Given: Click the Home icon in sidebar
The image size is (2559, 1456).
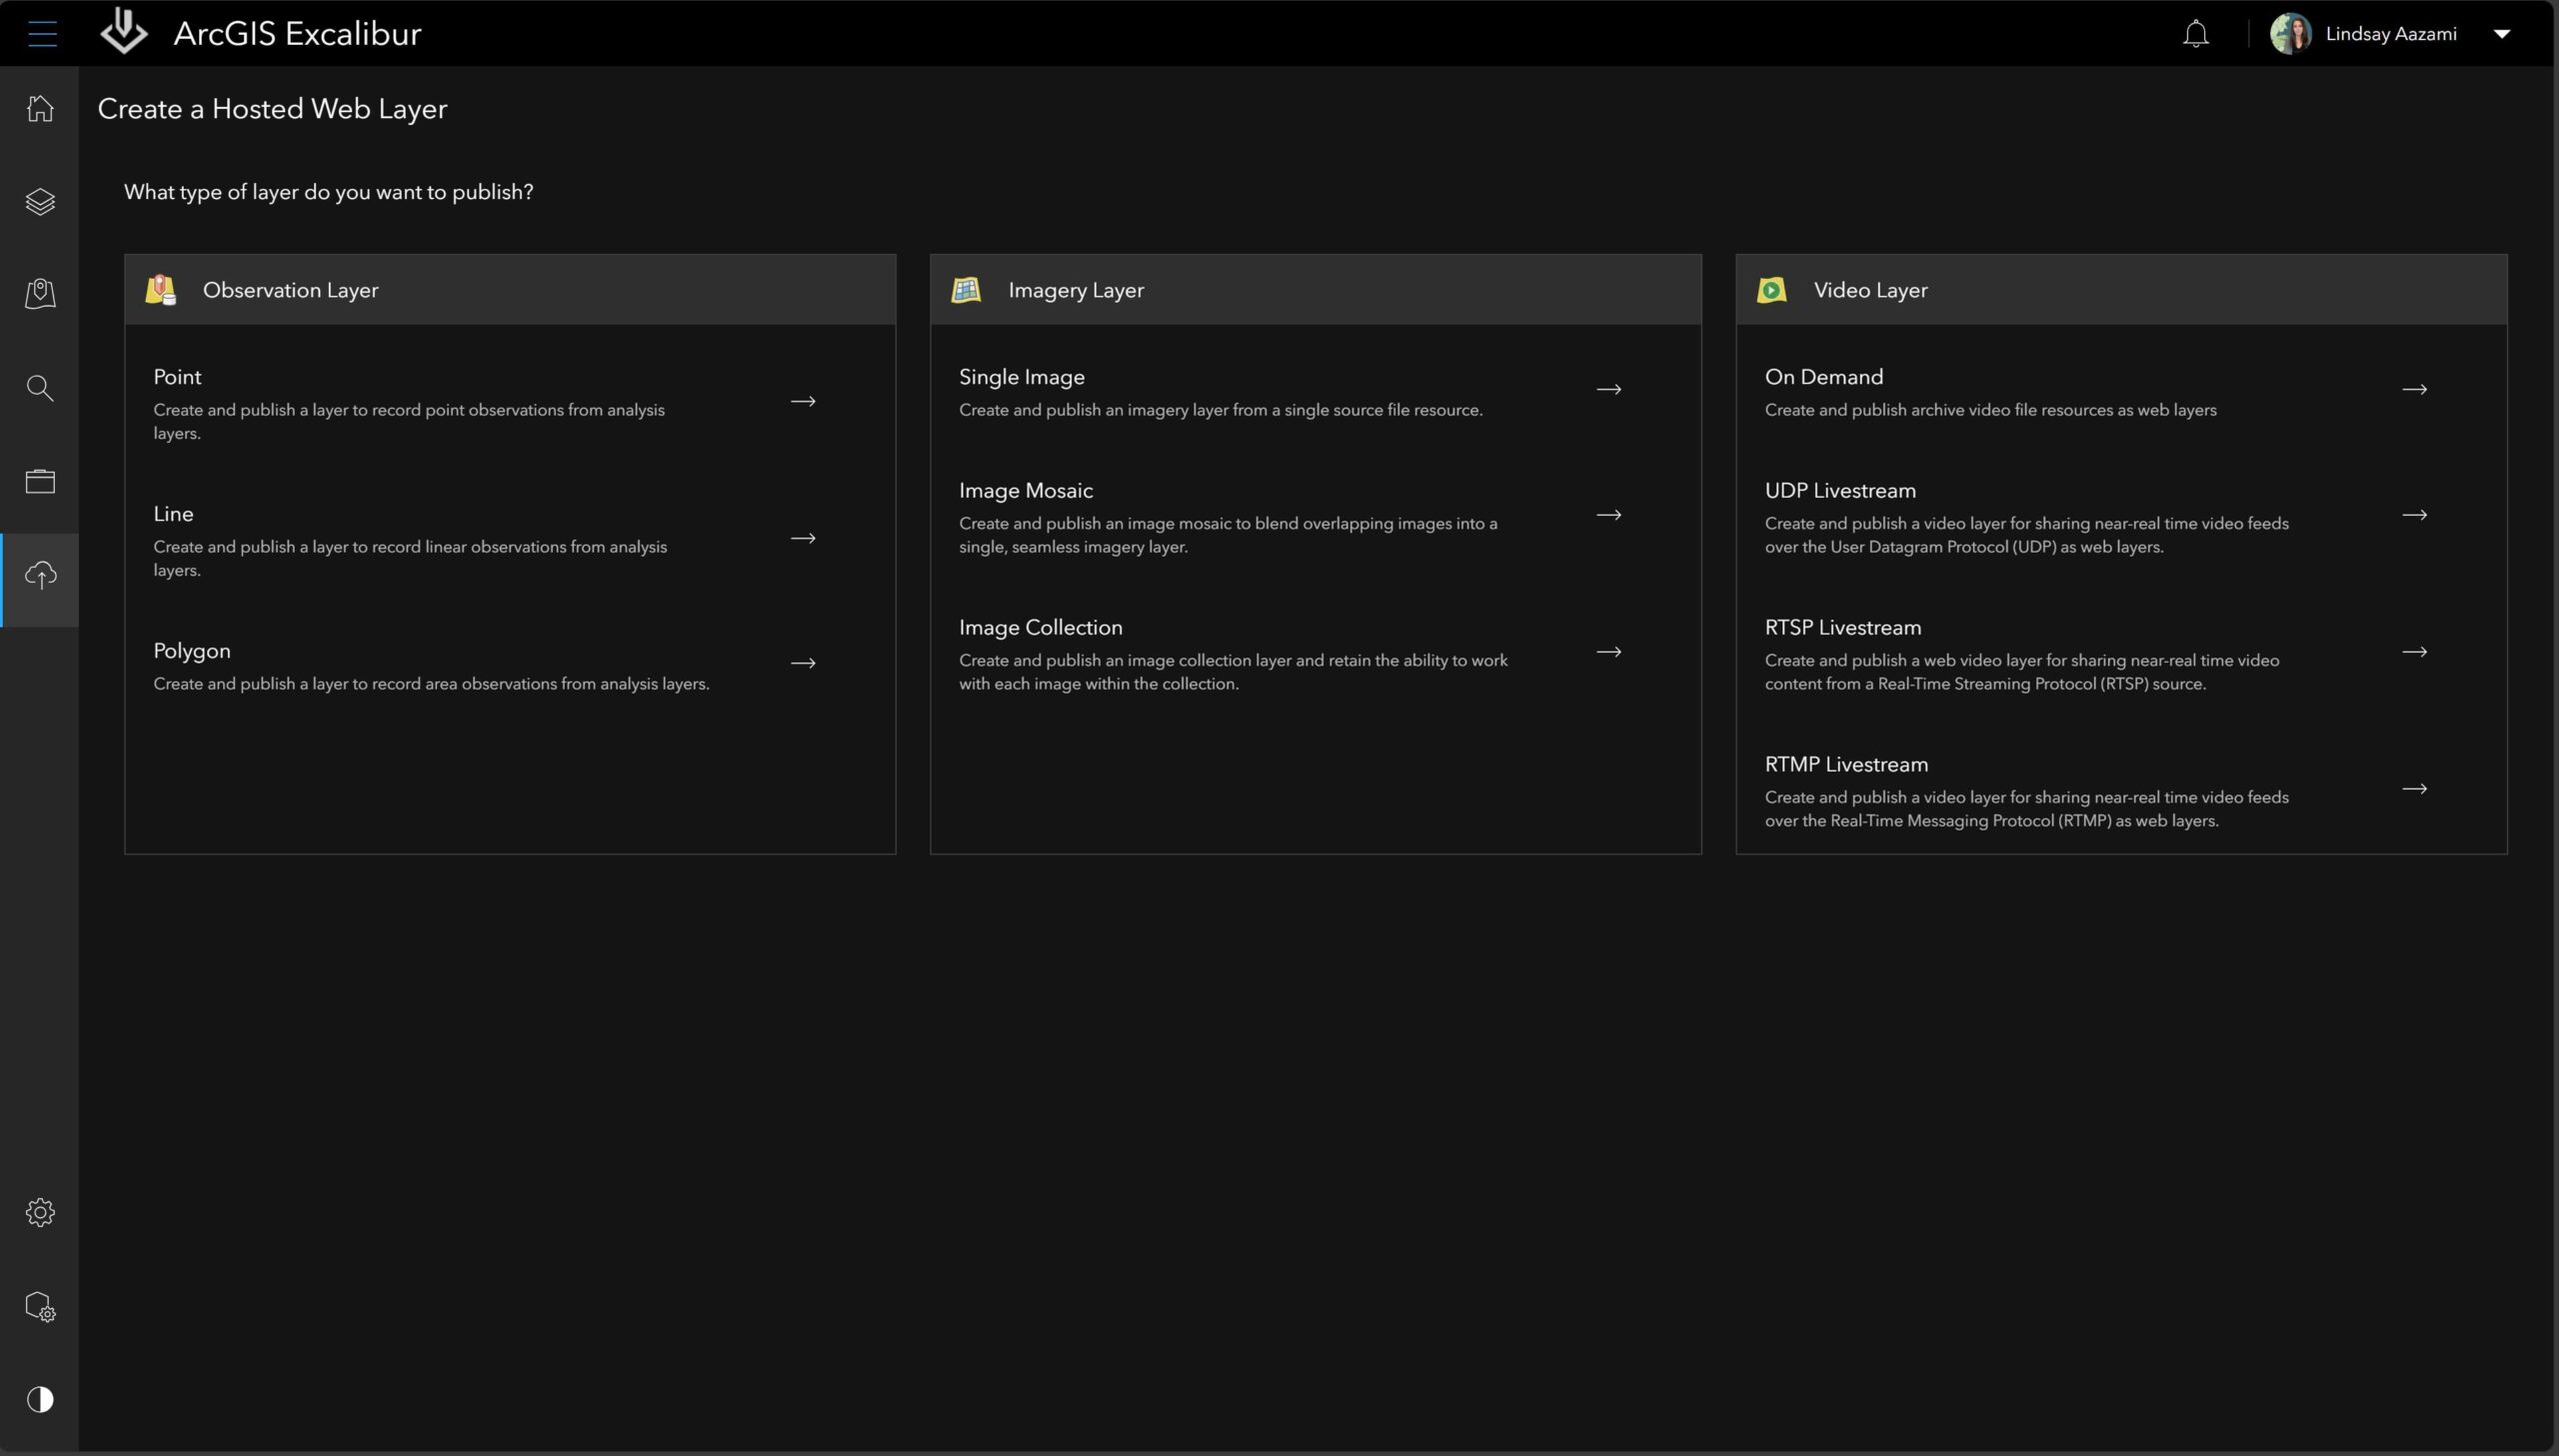Looking at the screenshot, I should (40, 108).
